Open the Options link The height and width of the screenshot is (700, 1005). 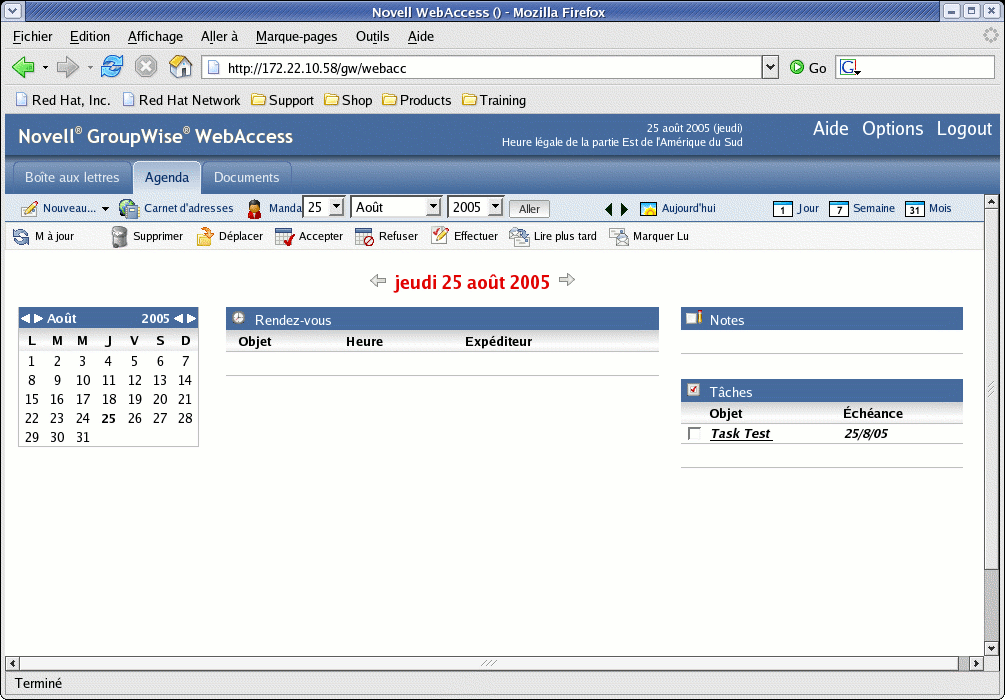892,129
